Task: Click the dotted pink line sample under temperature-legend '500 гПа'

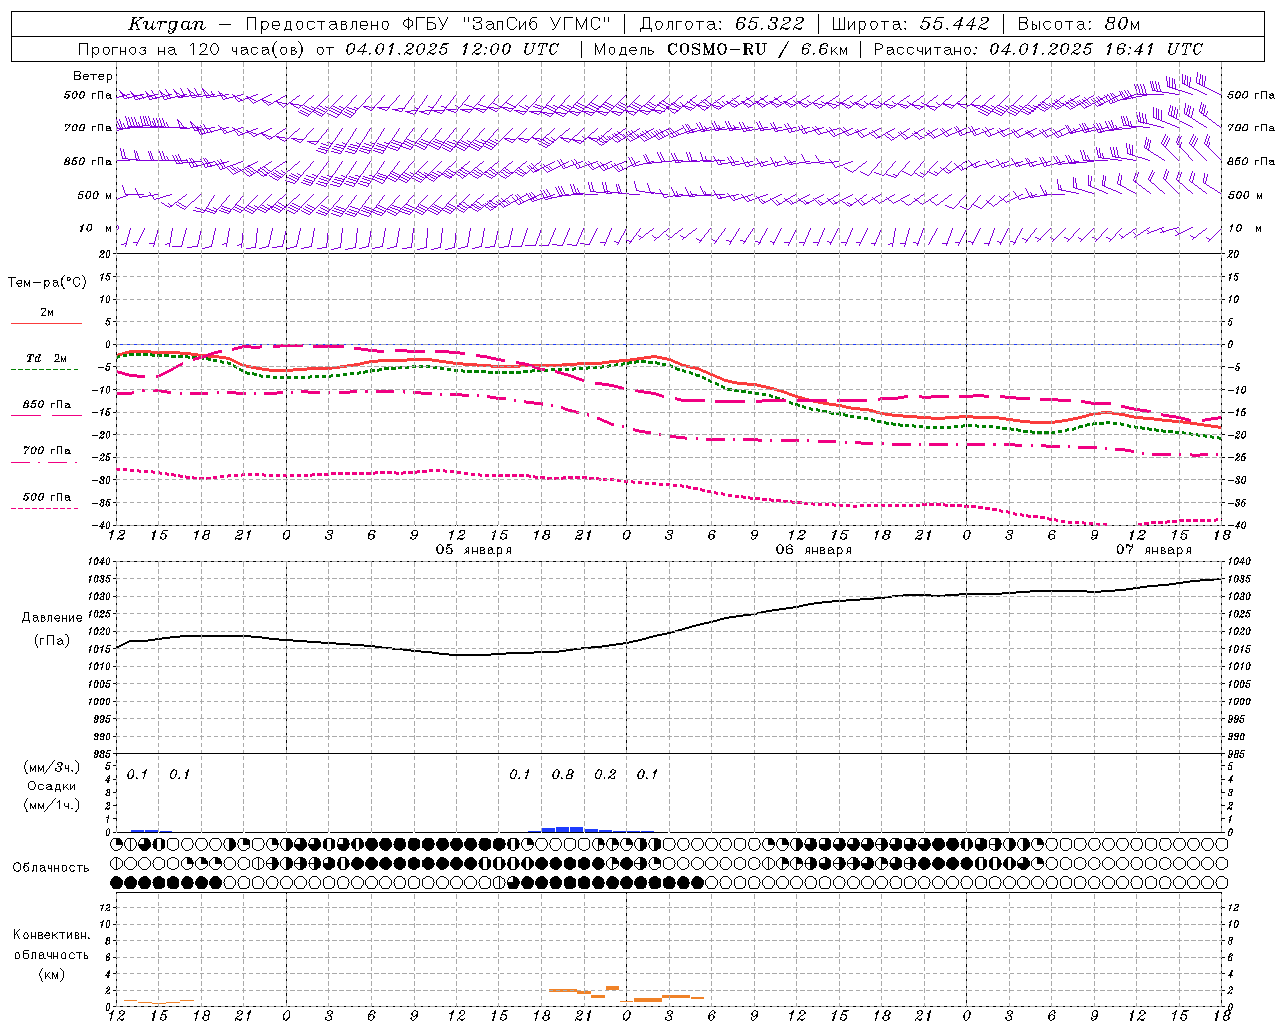Action: [44, 508]
